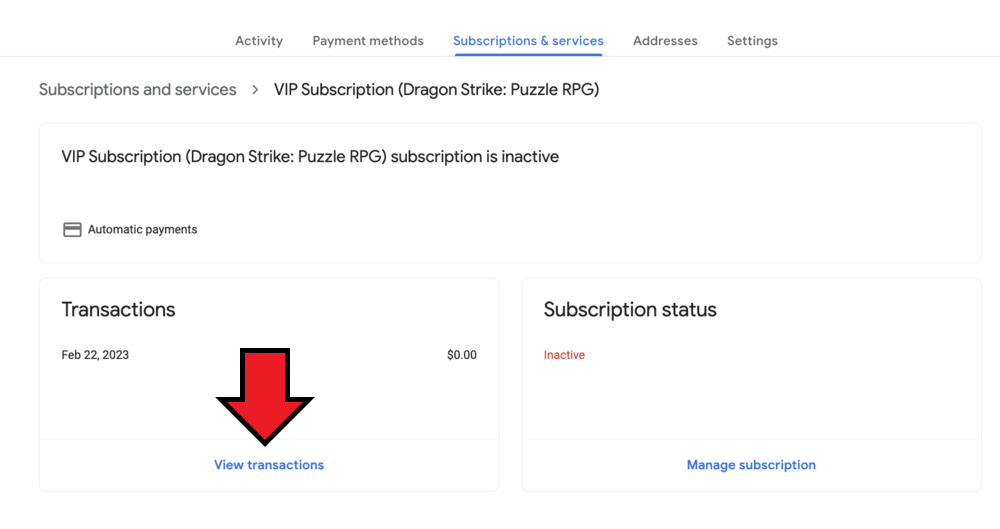This screenshot has height=529, width=1000.
Task: Navigate back via Subscriptions and services breadcrumb
Action: coord(138,90)
